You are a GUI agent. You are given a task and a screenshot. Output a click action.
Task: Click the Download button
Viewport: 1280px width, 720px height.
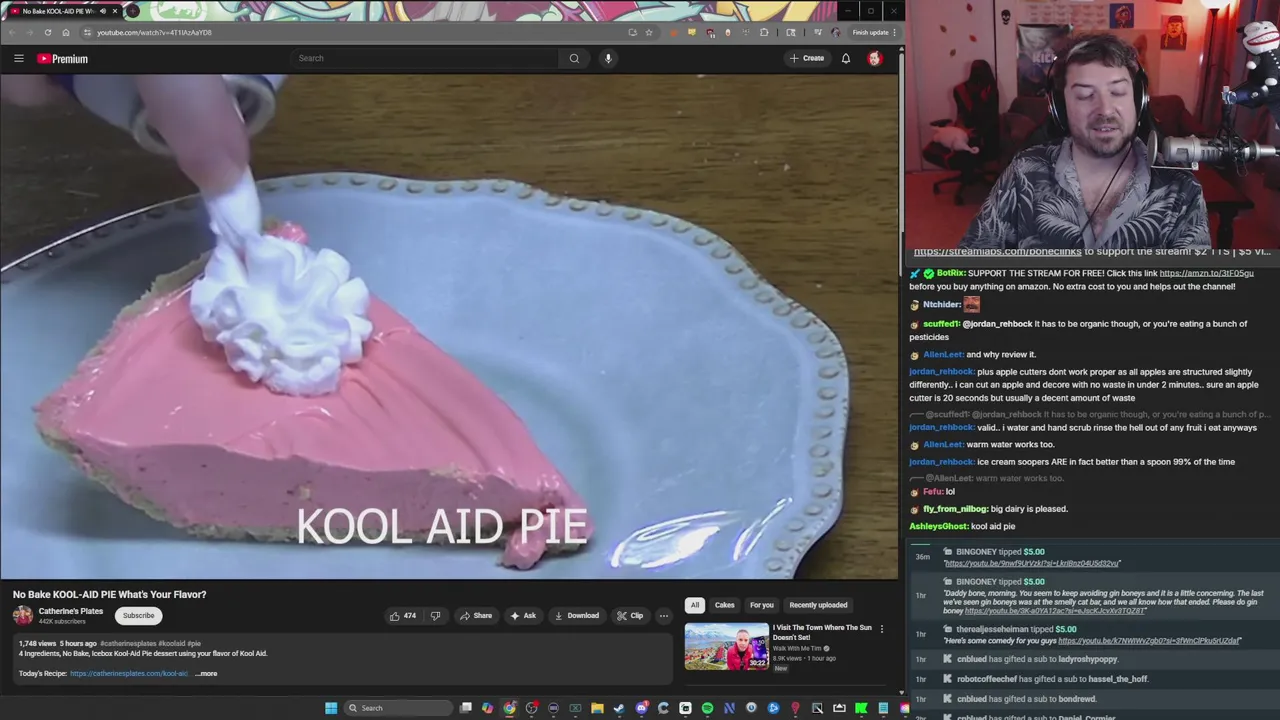(x=576, y=616)
